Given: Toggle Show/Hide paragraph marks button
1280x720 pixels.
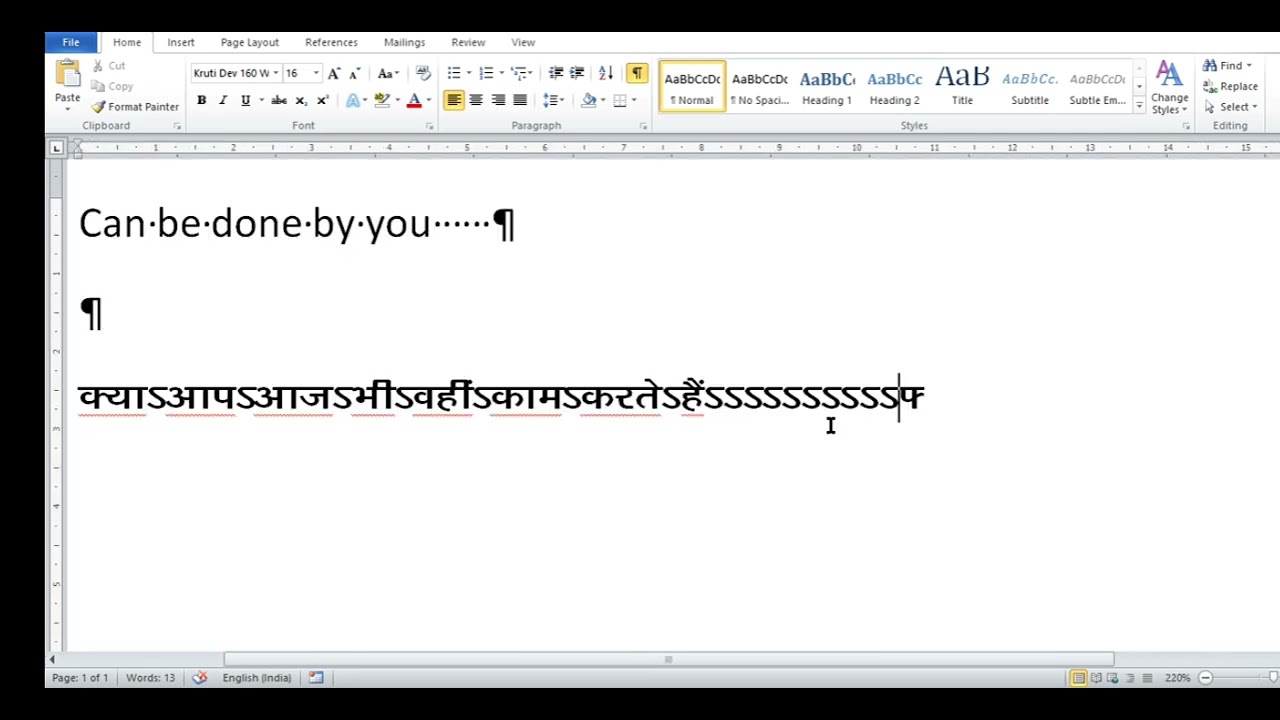Looking at the screenshot, I should [636, 73].
